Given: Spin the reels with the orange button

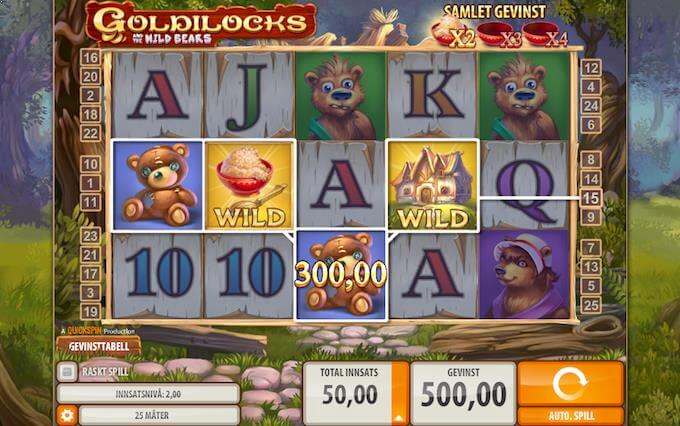Looking at the screenshot, I should (570, 383).
